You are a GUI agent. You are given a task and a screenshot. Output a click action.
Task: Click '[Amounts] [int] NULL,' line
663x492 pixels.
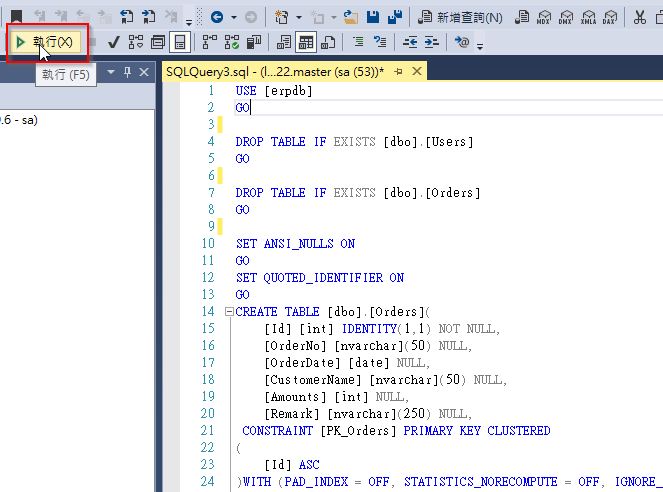click(x=336, y=397)
